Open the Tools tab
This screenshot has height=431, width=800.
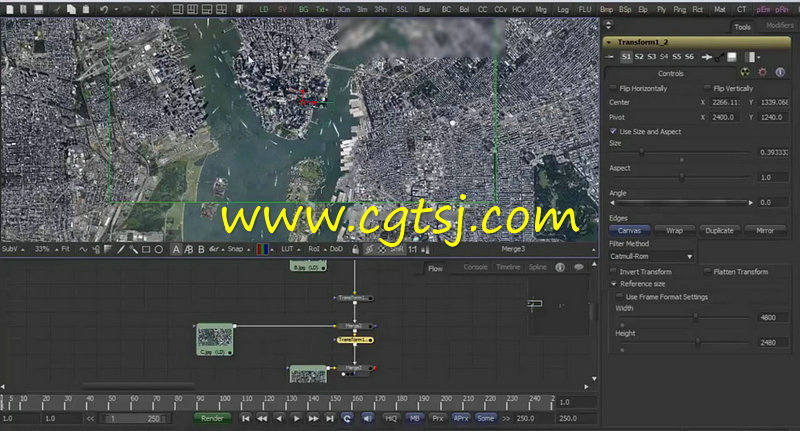point(742,27)
